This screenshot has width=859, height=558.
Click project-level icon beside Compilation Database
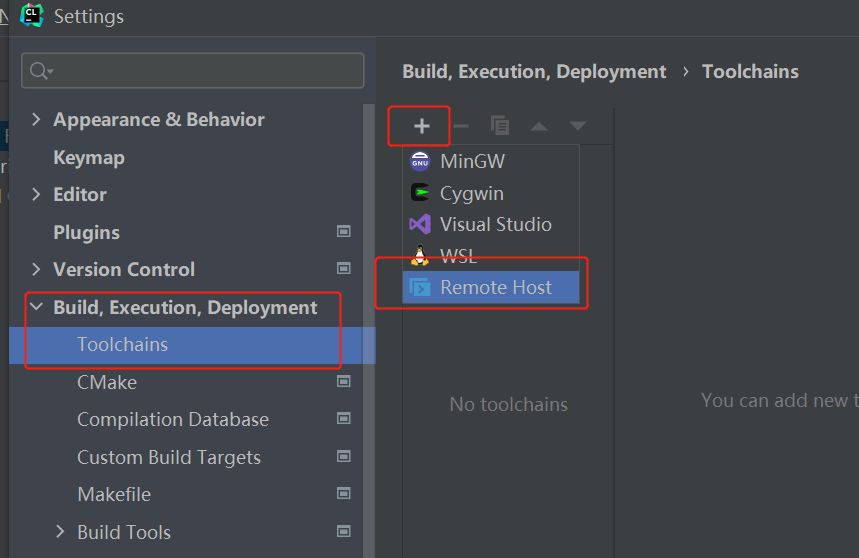(x=343, y=419)
